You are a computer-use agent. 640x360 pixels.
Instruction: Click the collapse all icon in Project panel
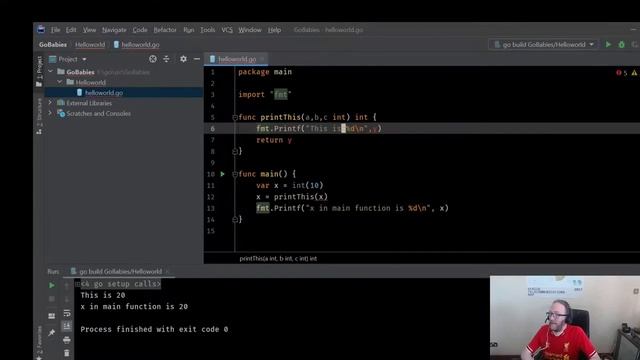[166, 59]
